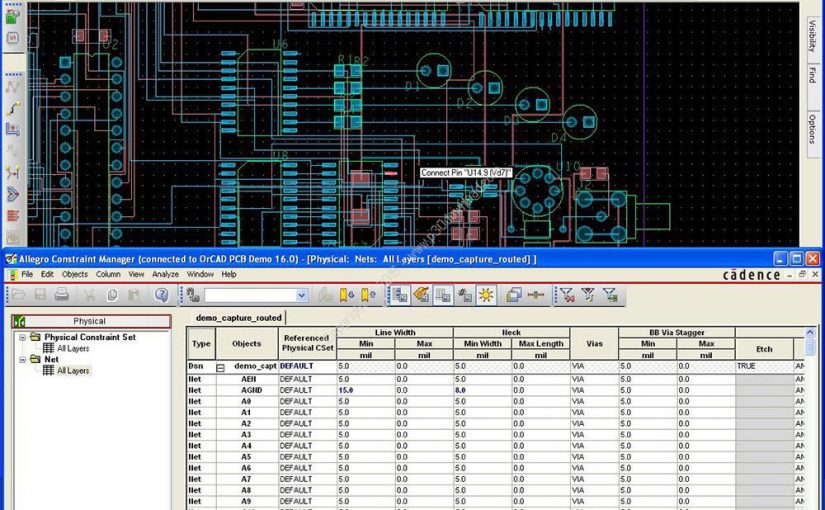Click the cascading windows icon in the toolbar
Screen dimensions: 825x510
click(x=514, y=295)
